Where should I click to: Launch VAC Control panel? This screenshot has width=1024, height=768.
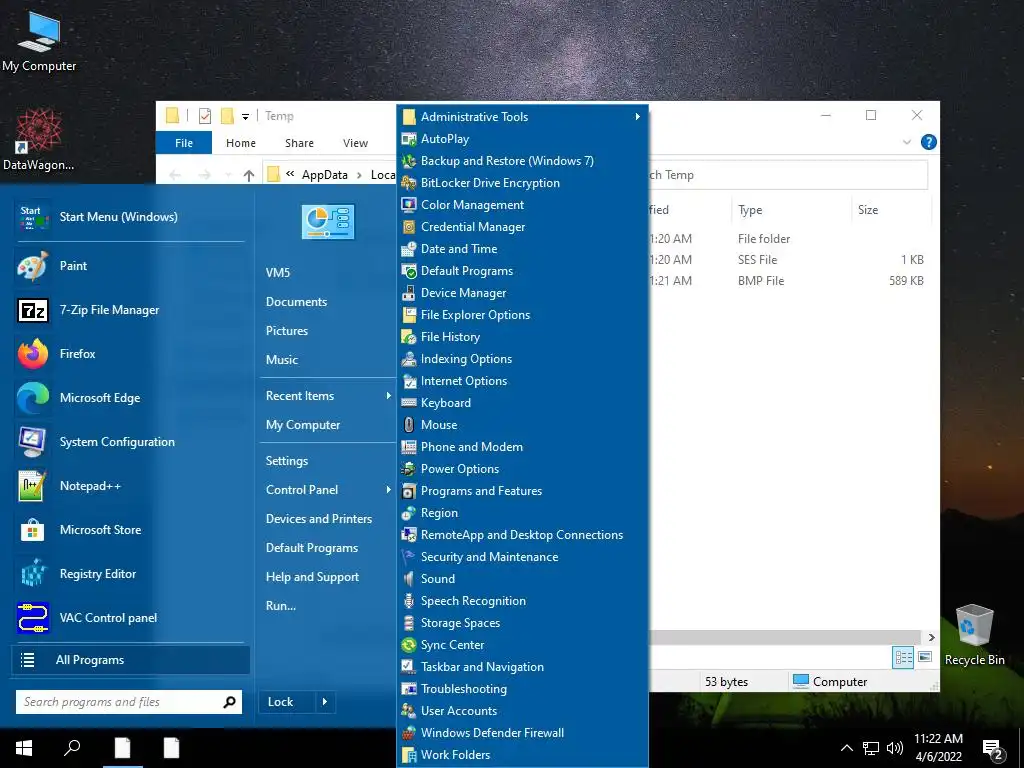[x=129, y=618]
